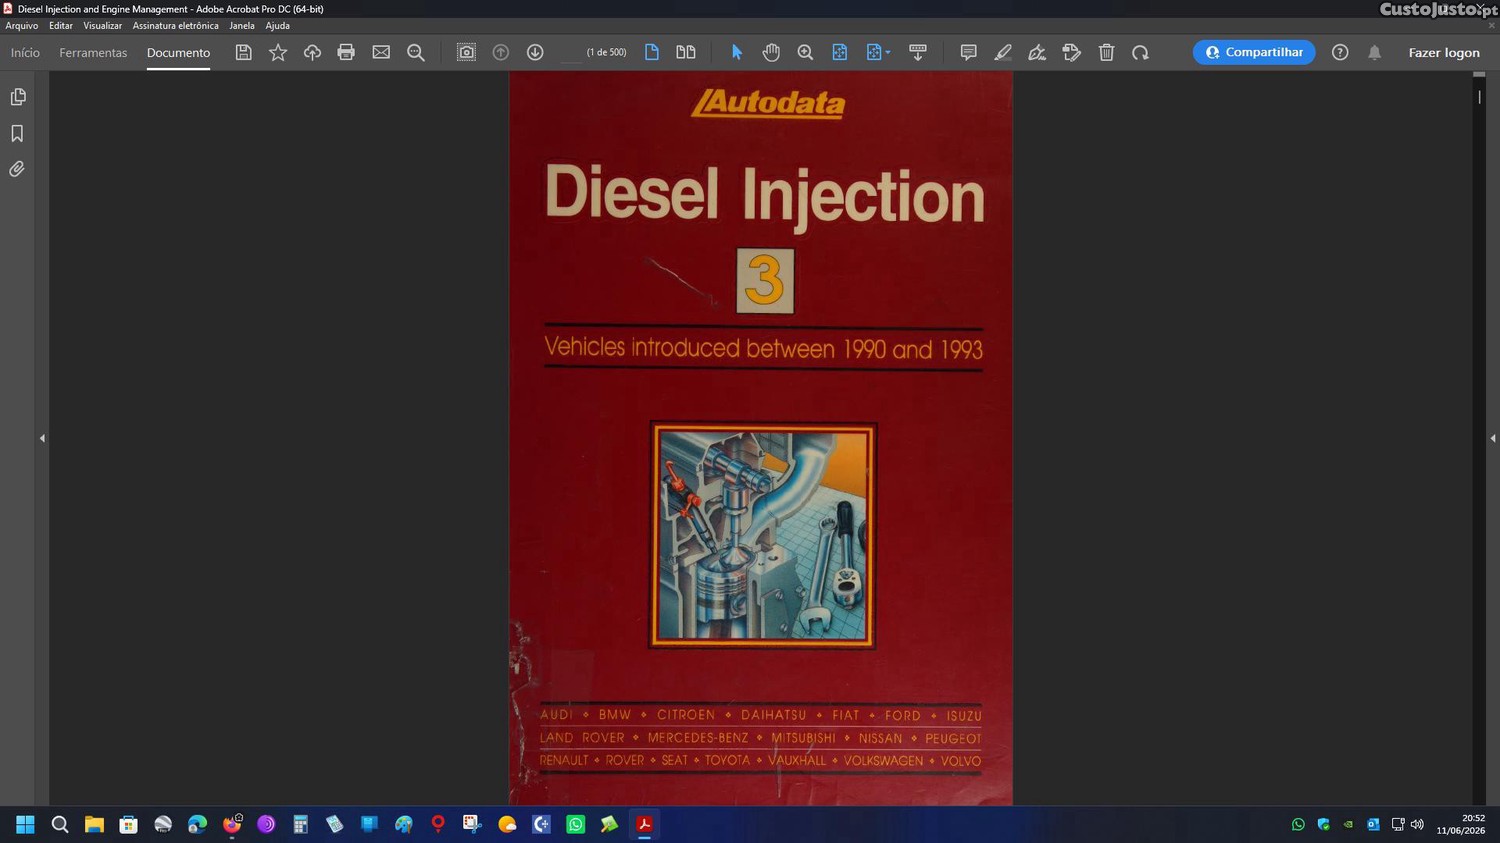Open the page thumbnails panel
1500x843 pixels.
[17, 97]
